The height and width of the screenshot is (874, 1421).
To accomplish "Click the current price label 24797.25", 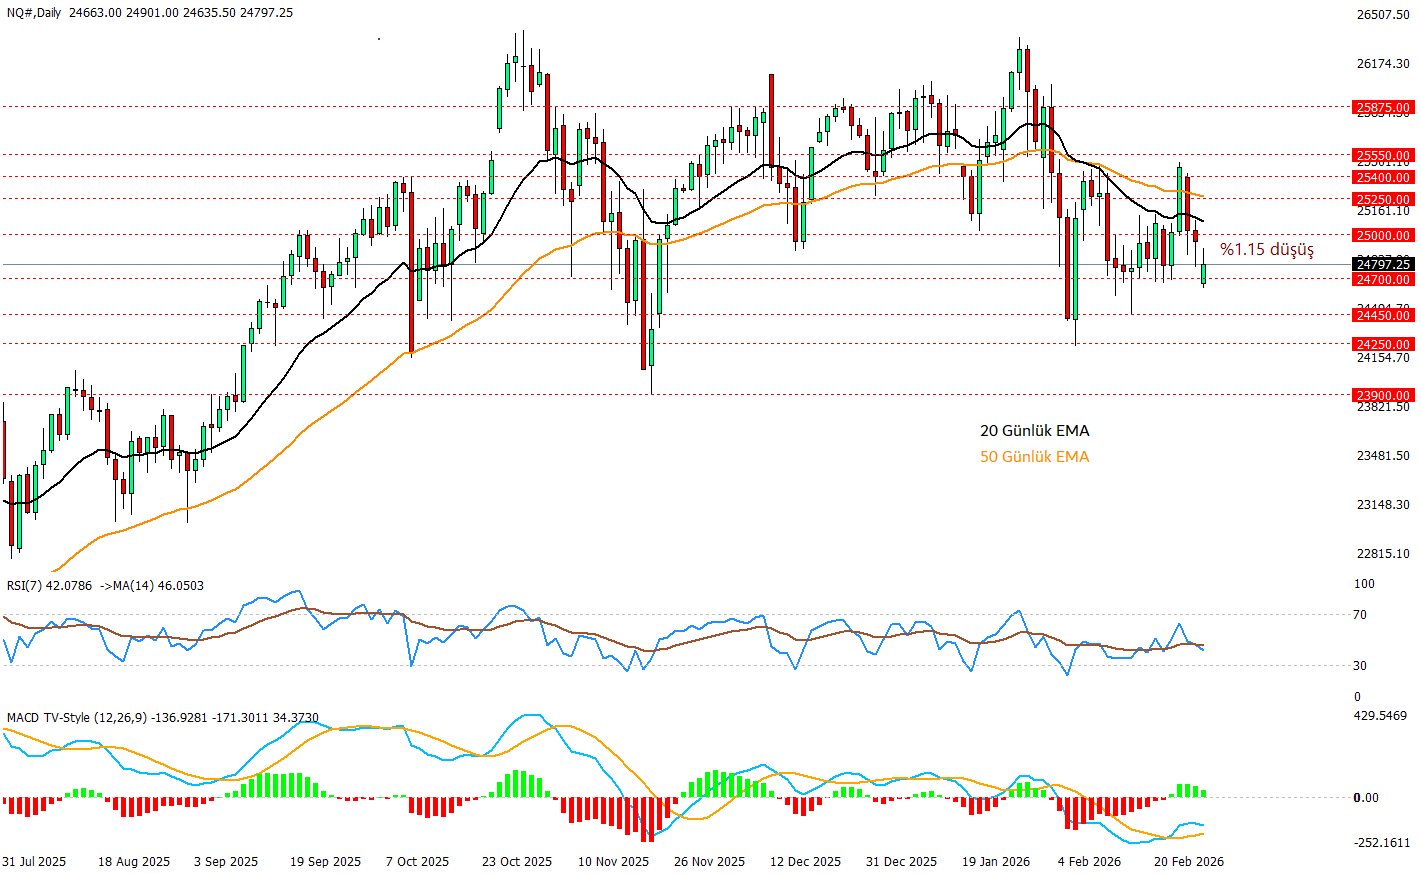I will coord(1382,264).
